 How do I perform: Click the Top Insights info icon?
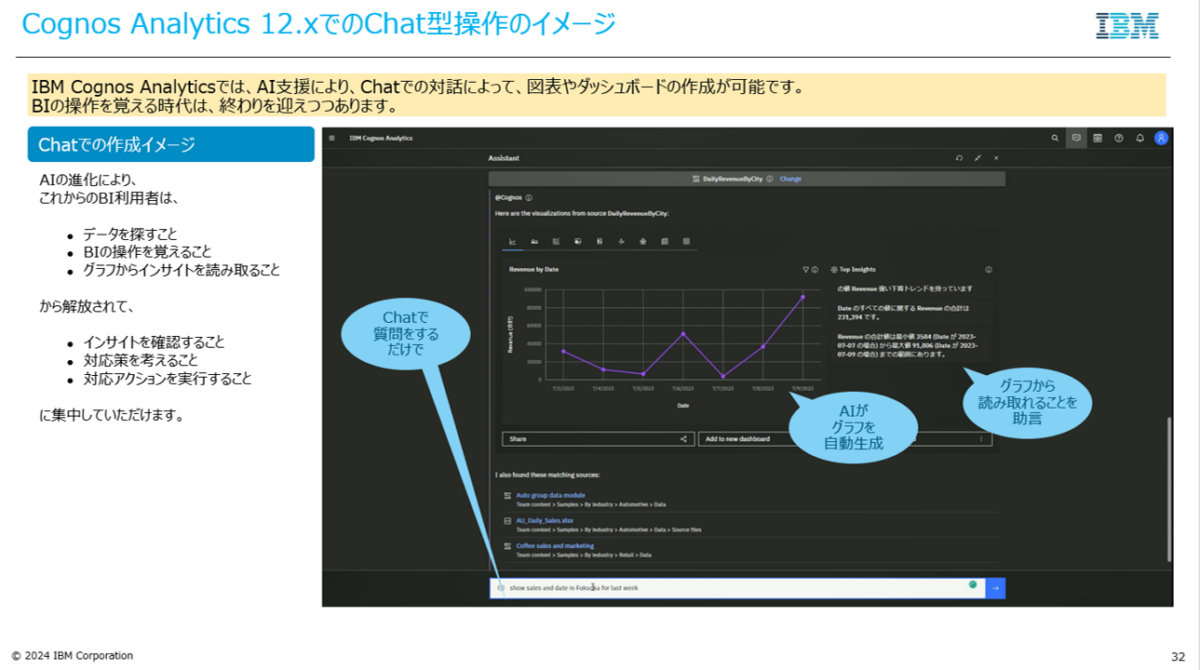pos(988,269)
